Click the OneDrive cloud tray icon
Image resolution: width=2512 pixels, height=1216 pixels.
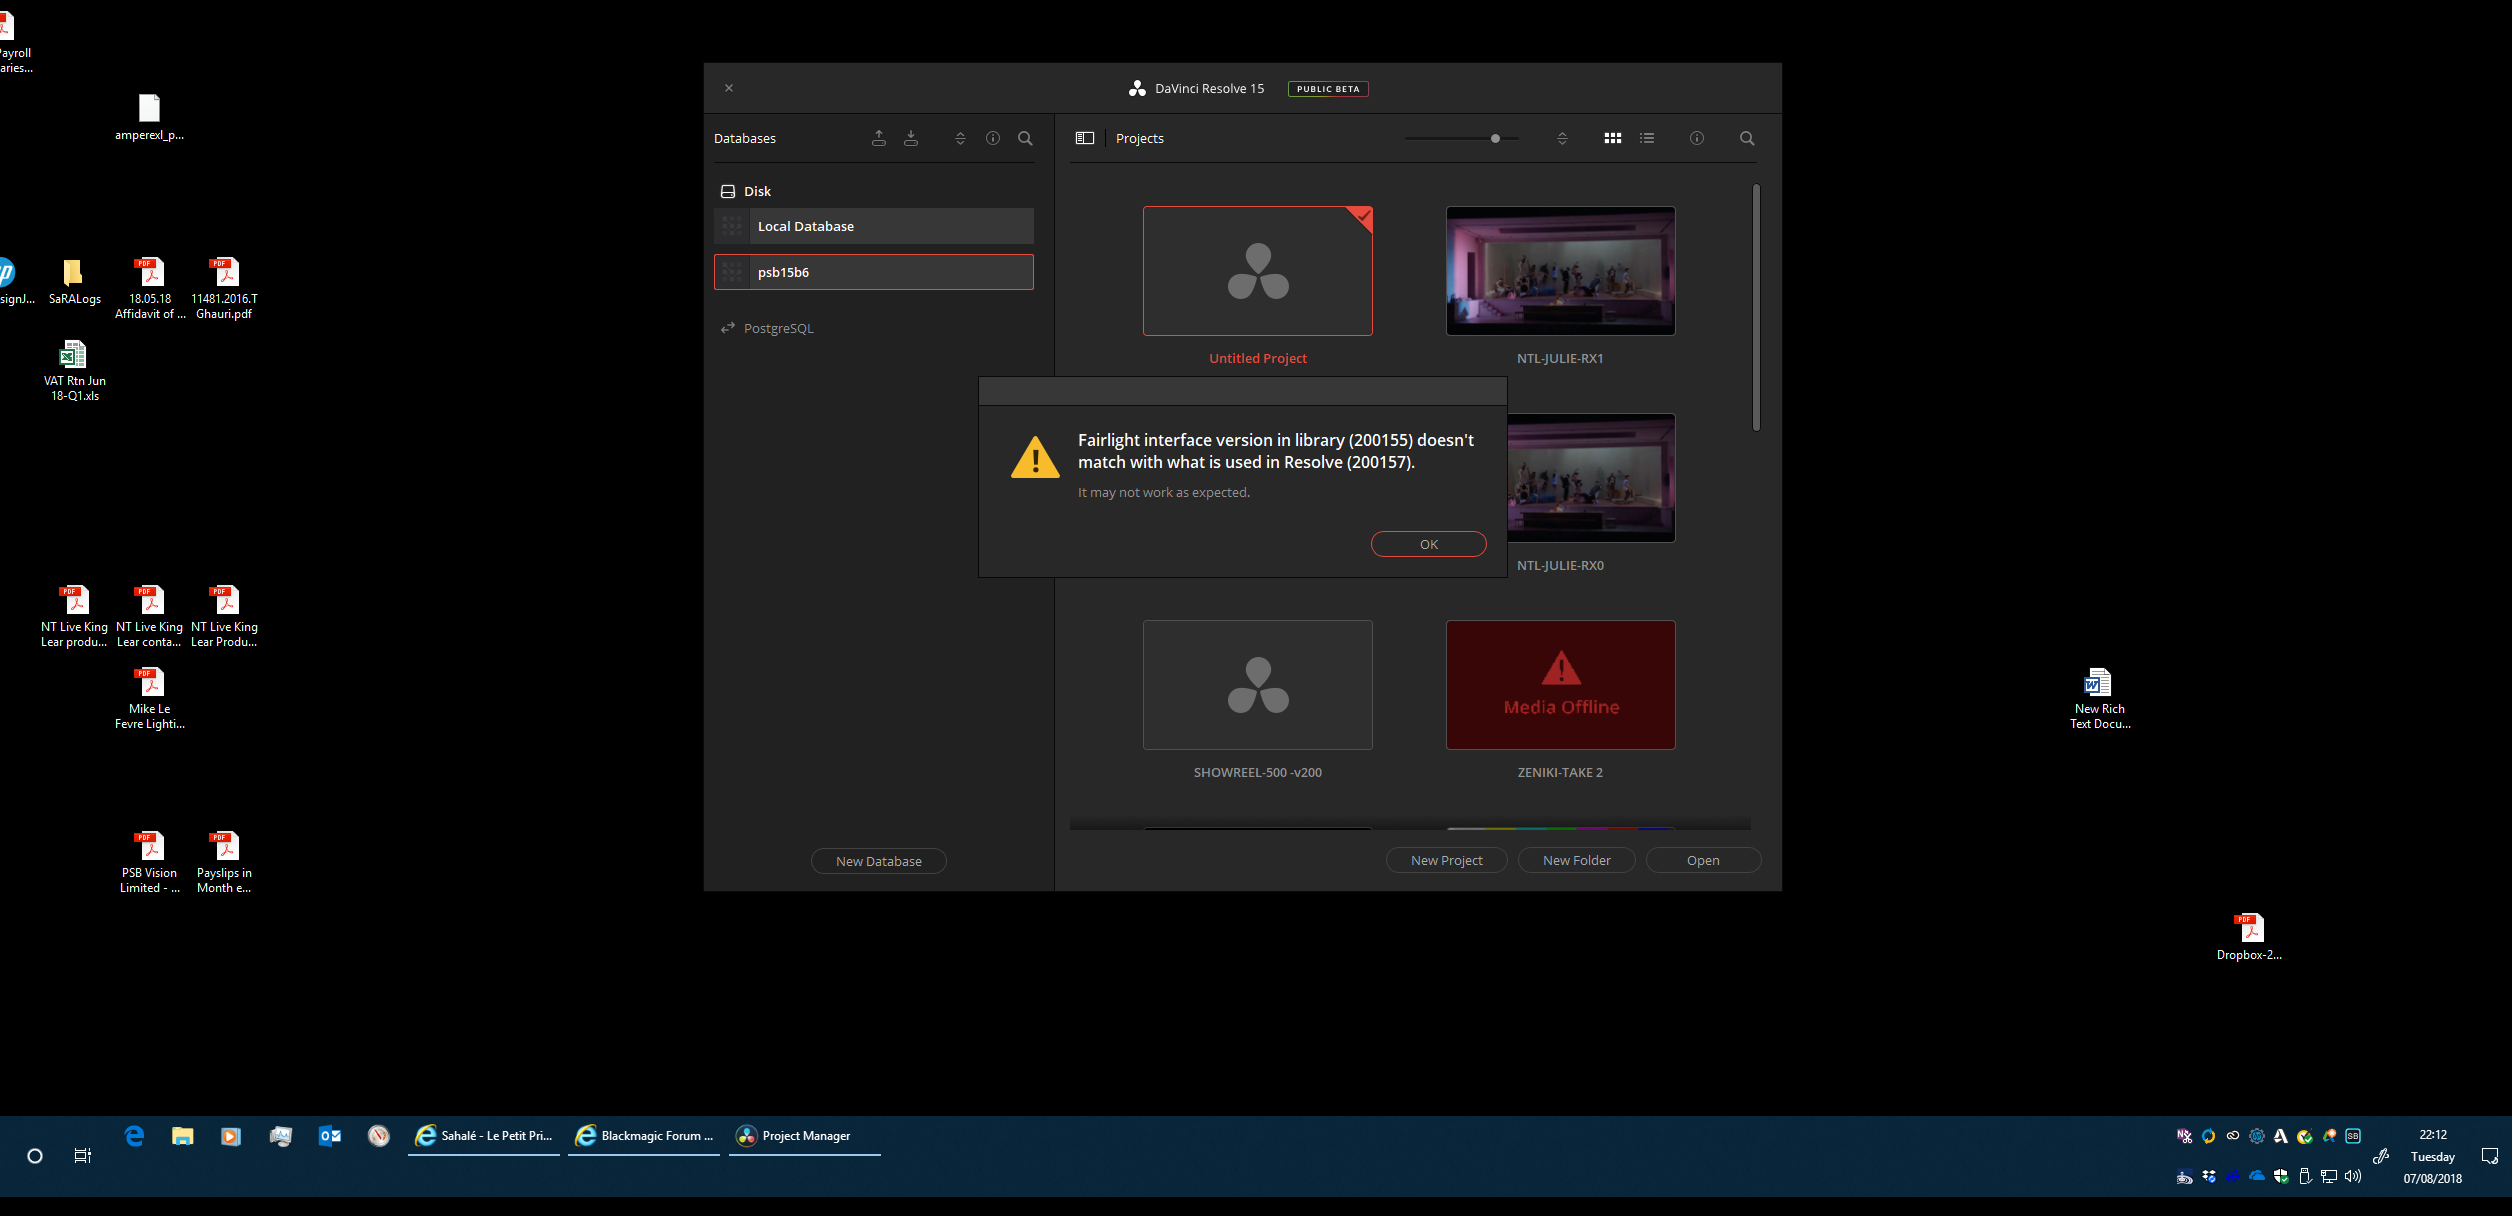tap(2256, 1176)
